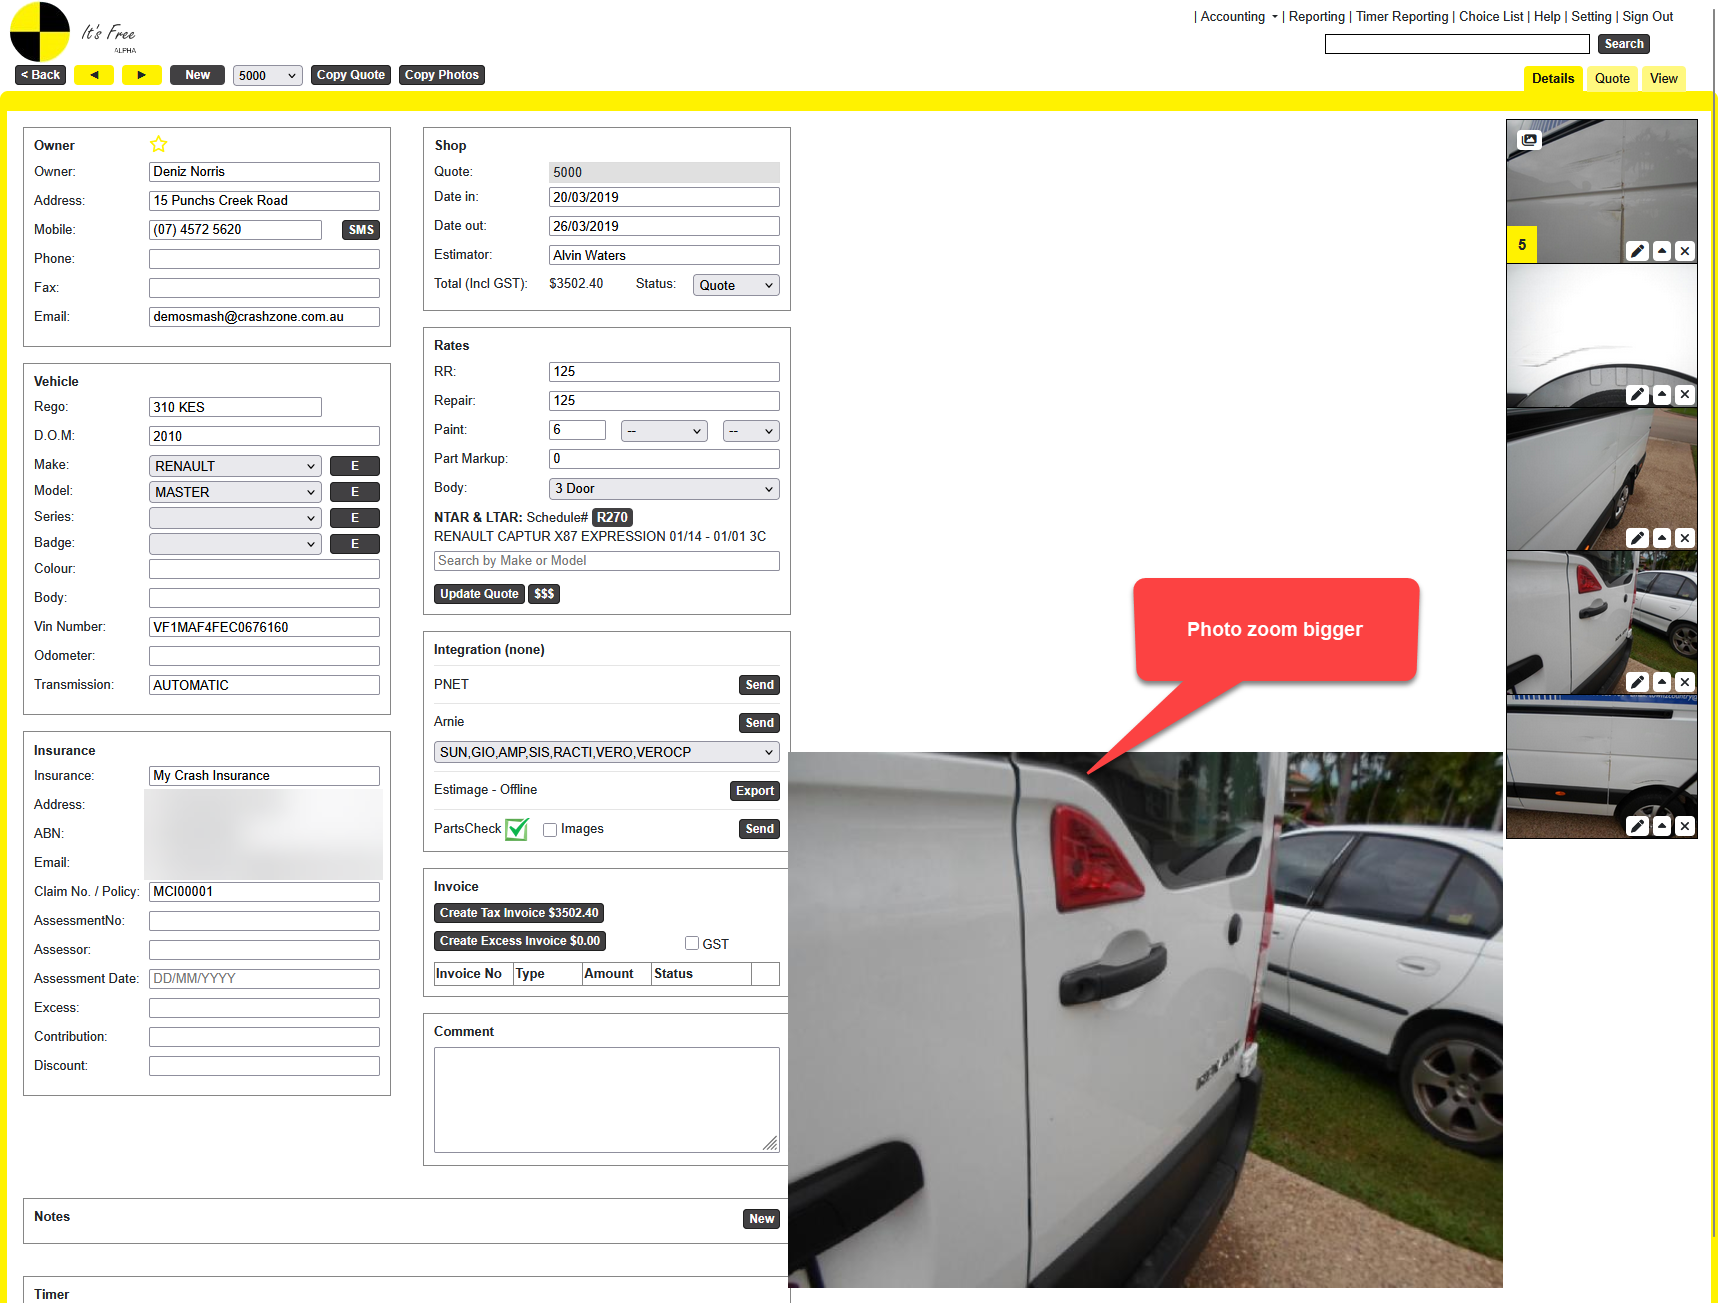Click the Create Tax Invoice button
This screenshot has width=1718, height=1303.
[x=519, y=913]
